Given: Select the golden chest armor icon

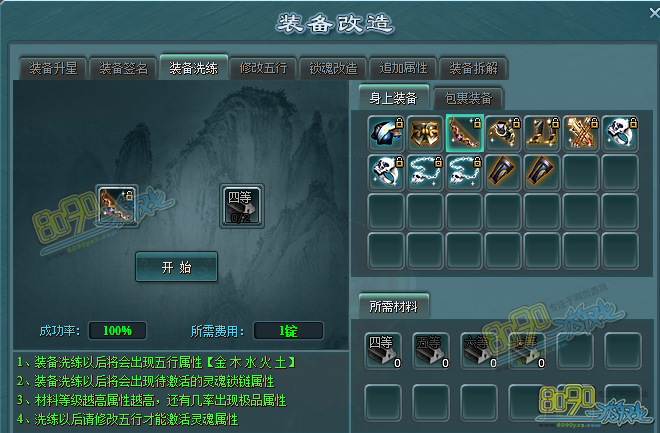Looking at the screenshot, I should tap(425, 133).
